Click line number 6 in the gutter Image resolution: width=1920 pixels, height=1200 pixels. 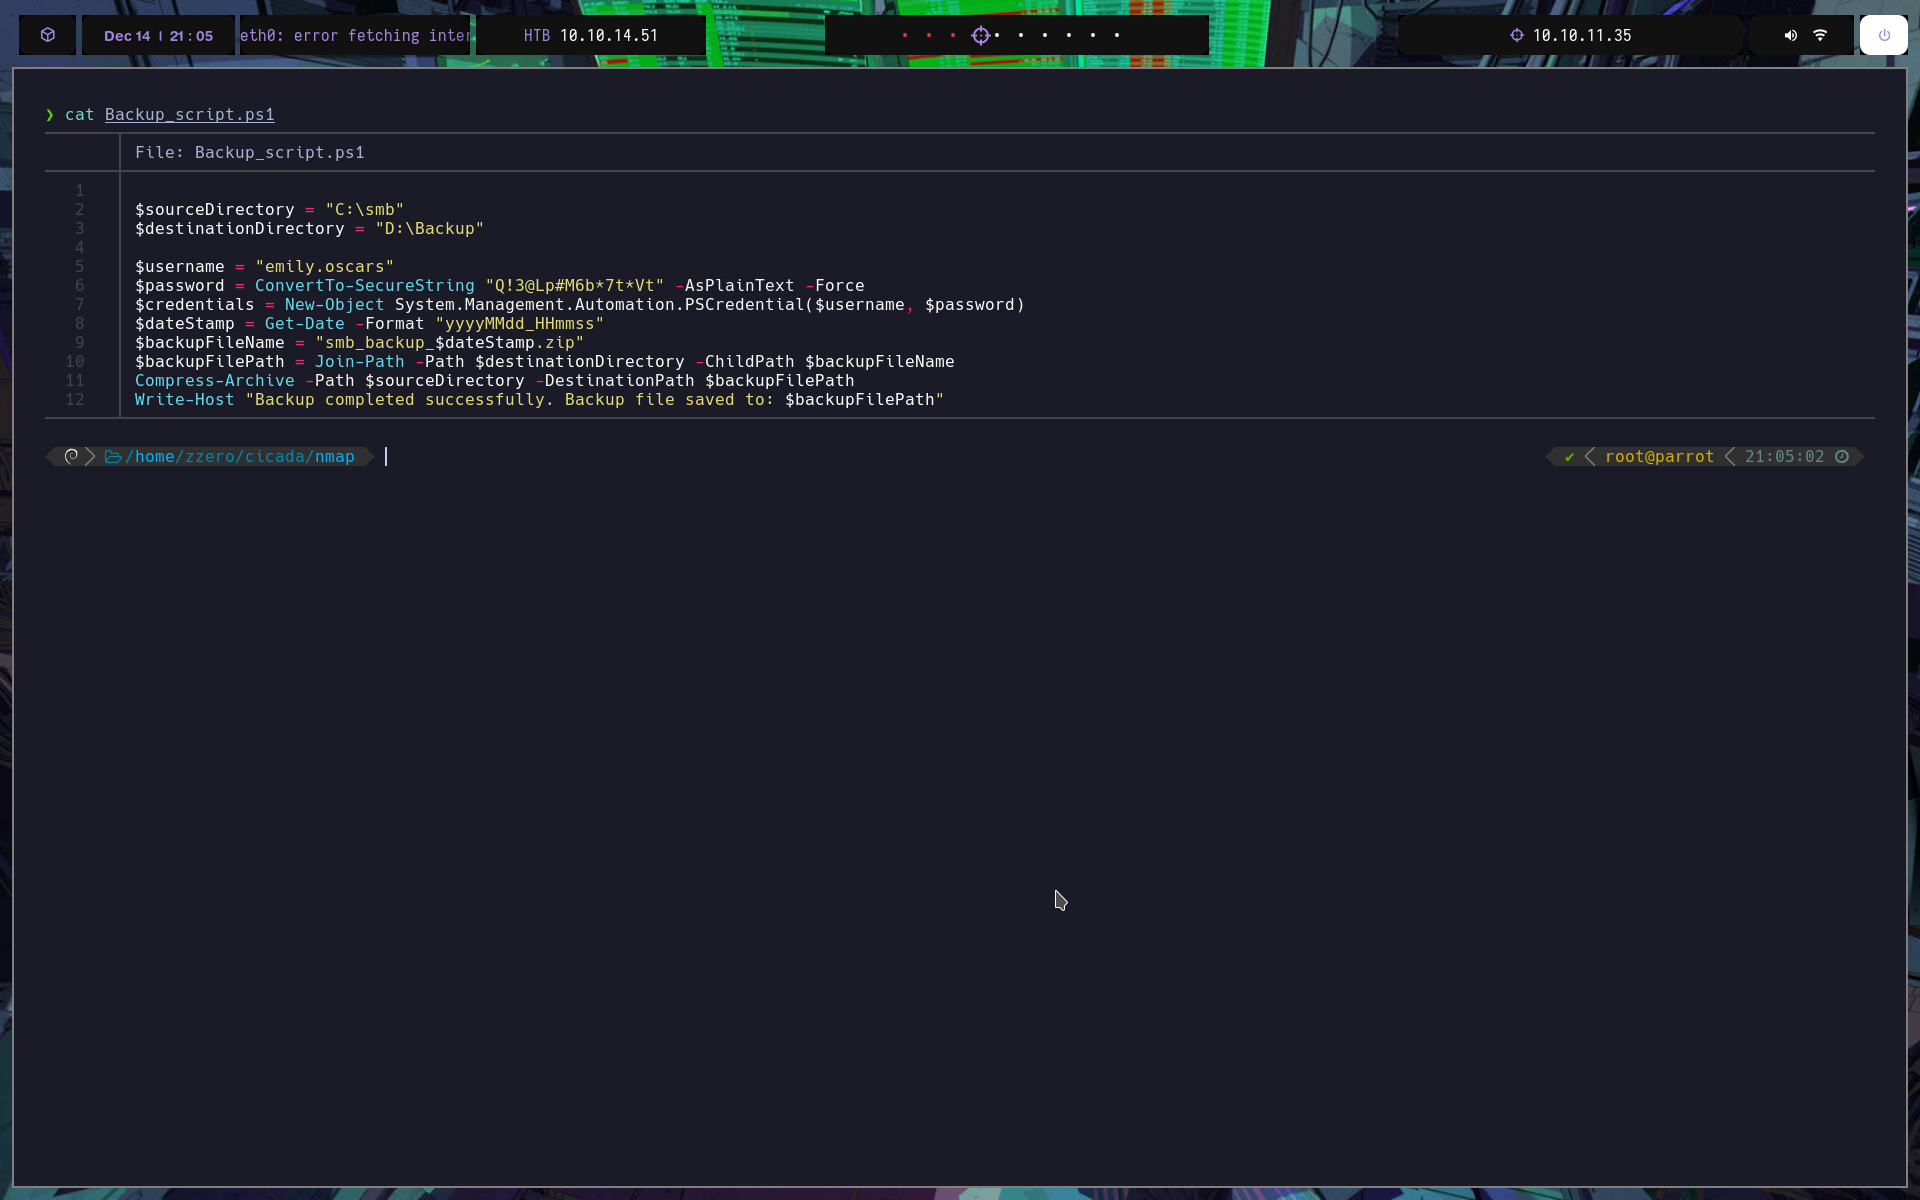tap(80, 286)
